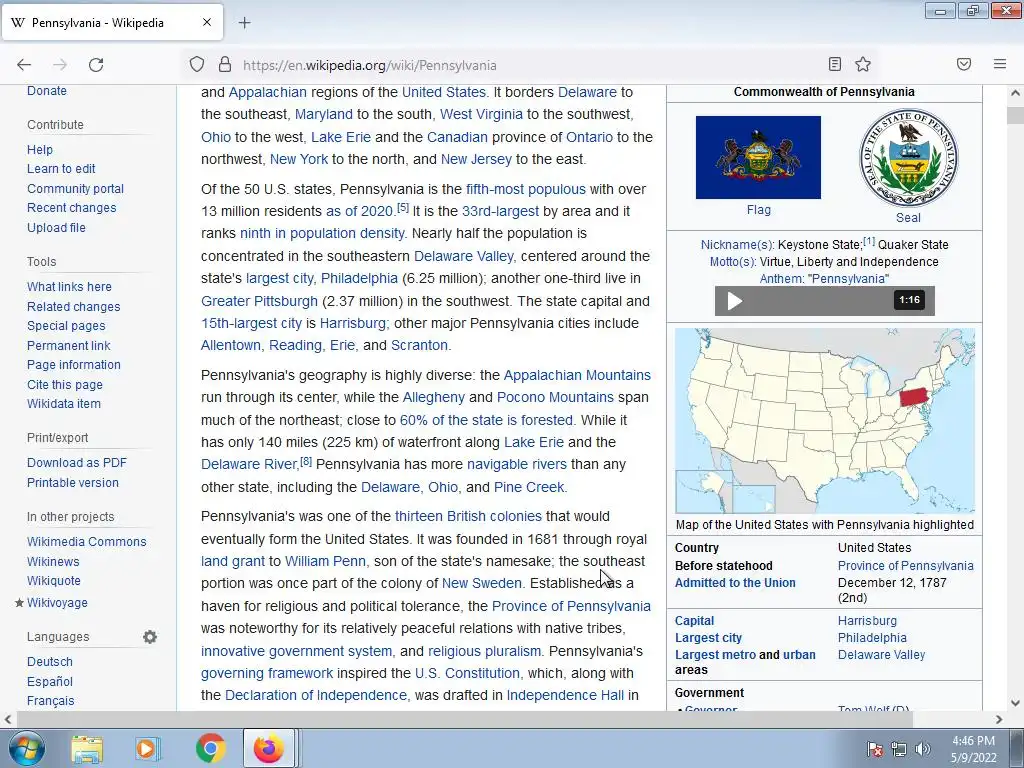The image size is (1024, 768).
Task: Open File Explorer from taskbar
Action: [87, 748]
